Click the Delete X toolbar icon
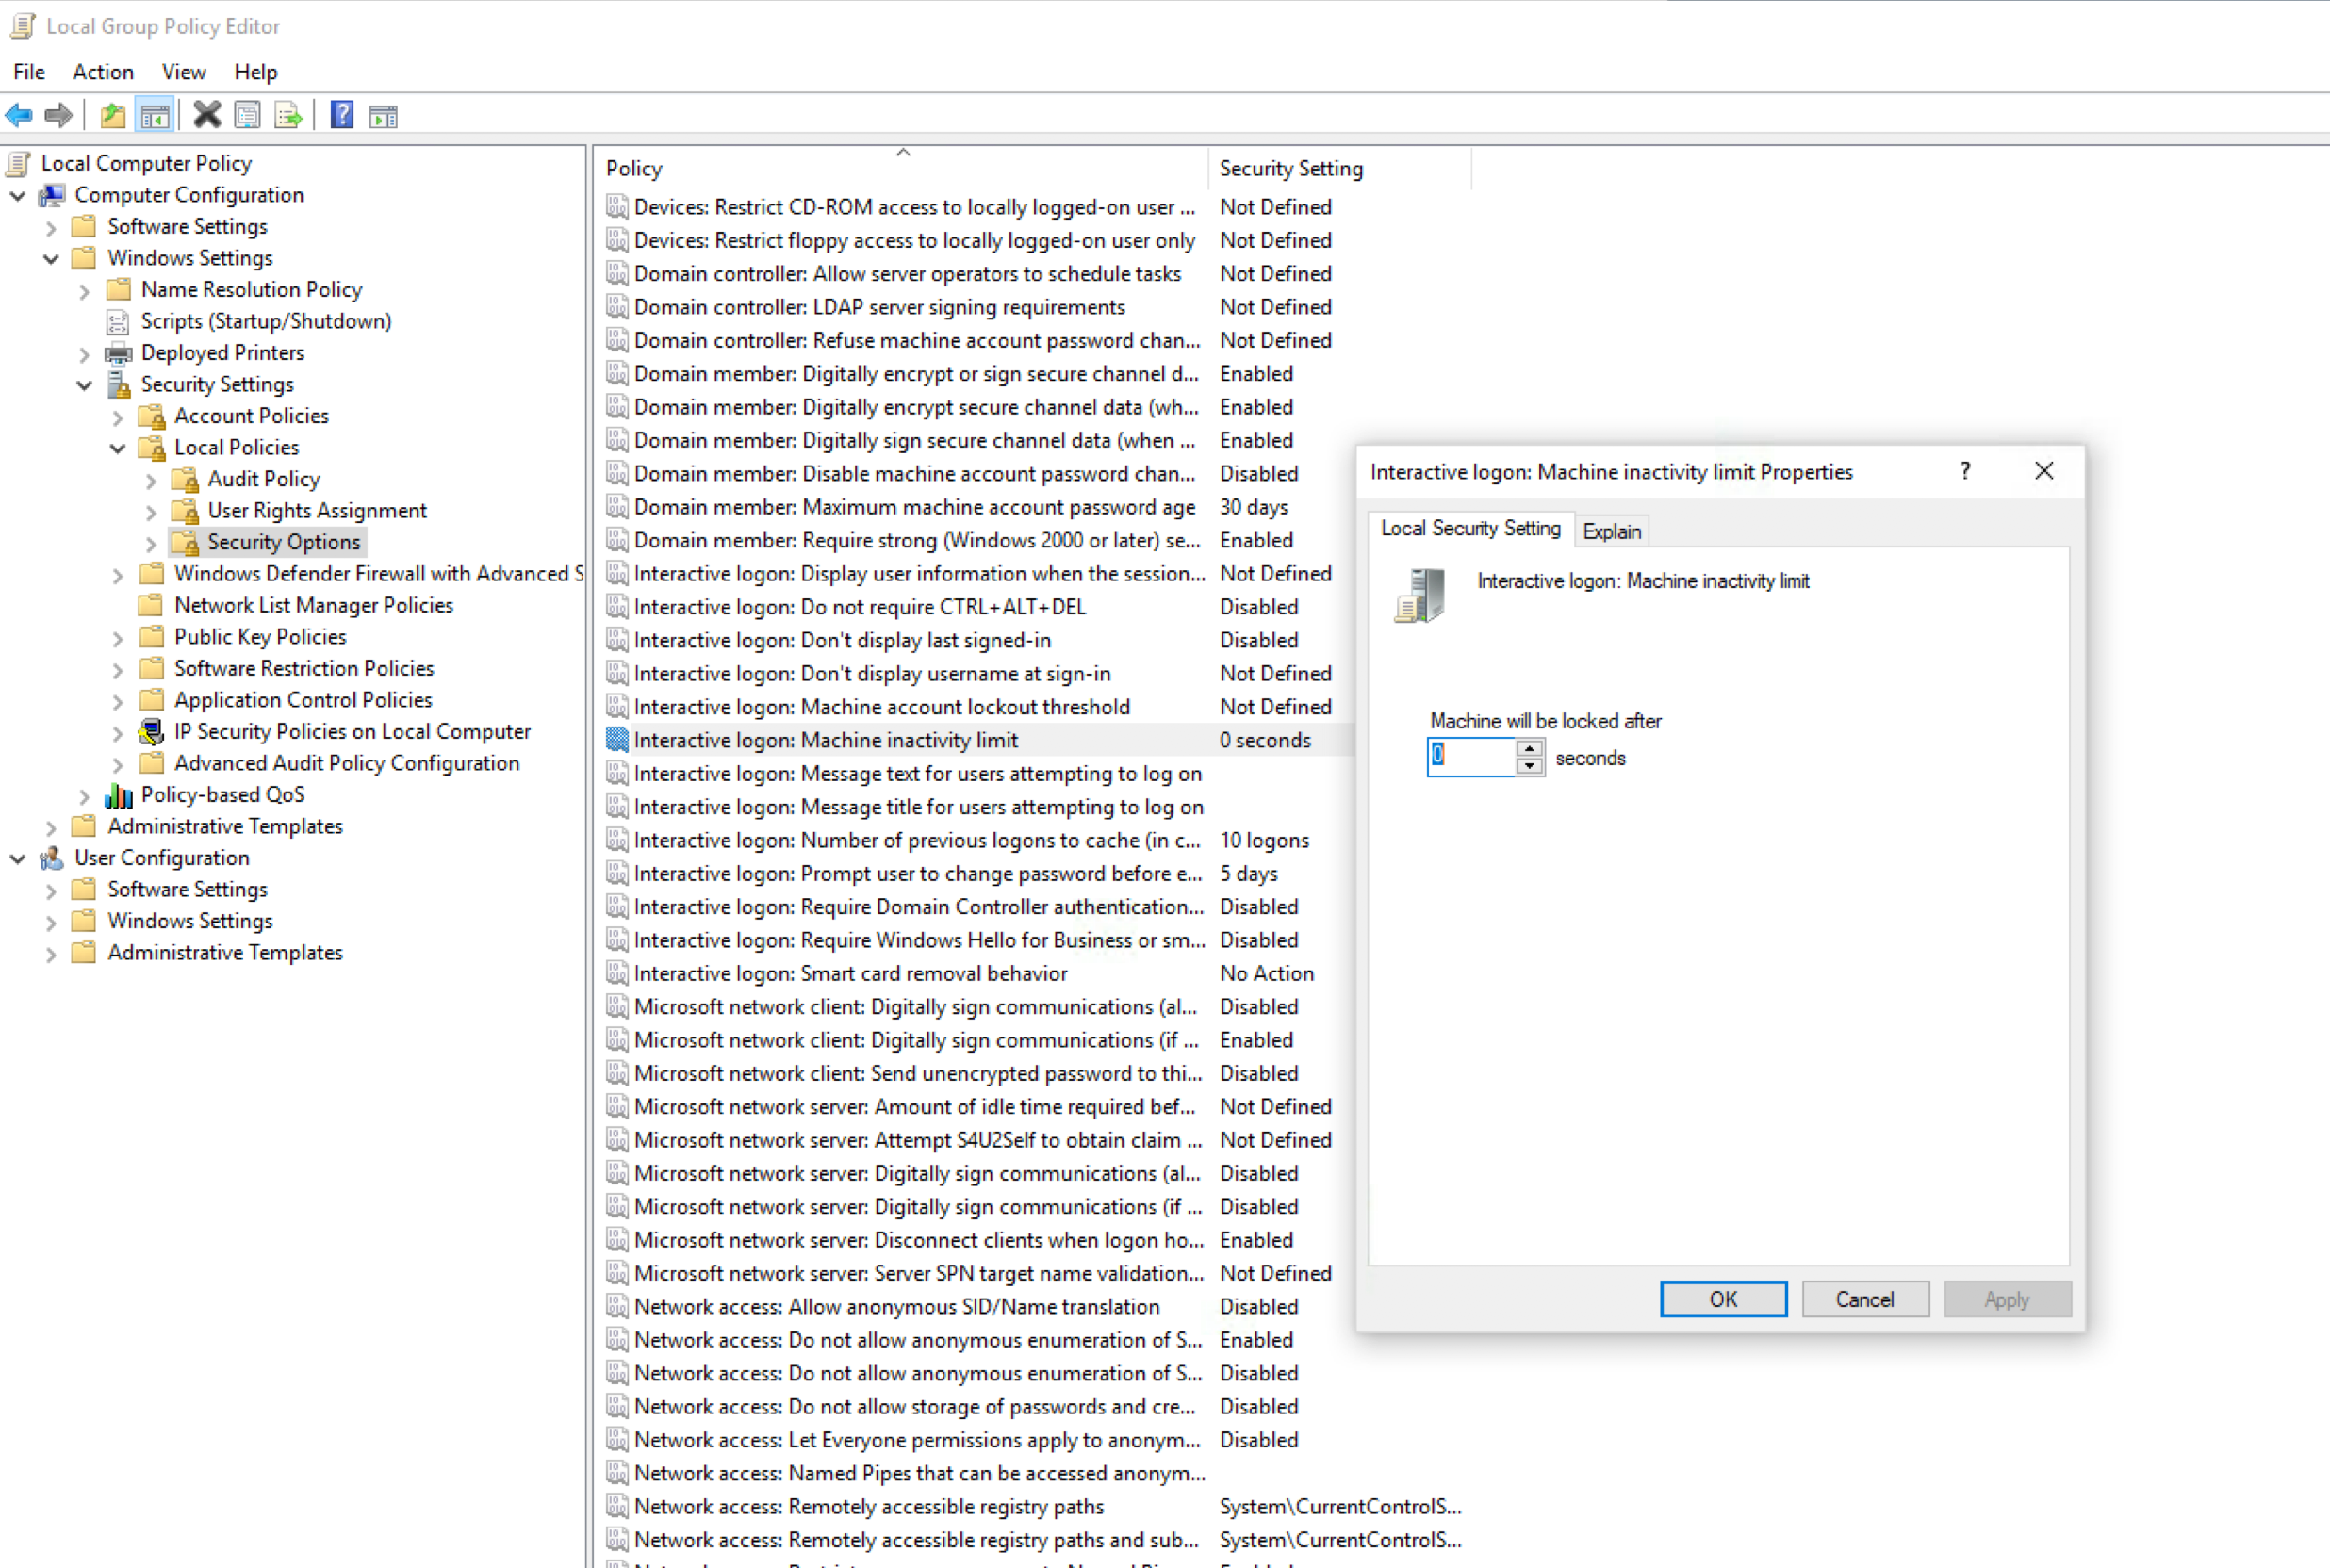 point(207,115)
